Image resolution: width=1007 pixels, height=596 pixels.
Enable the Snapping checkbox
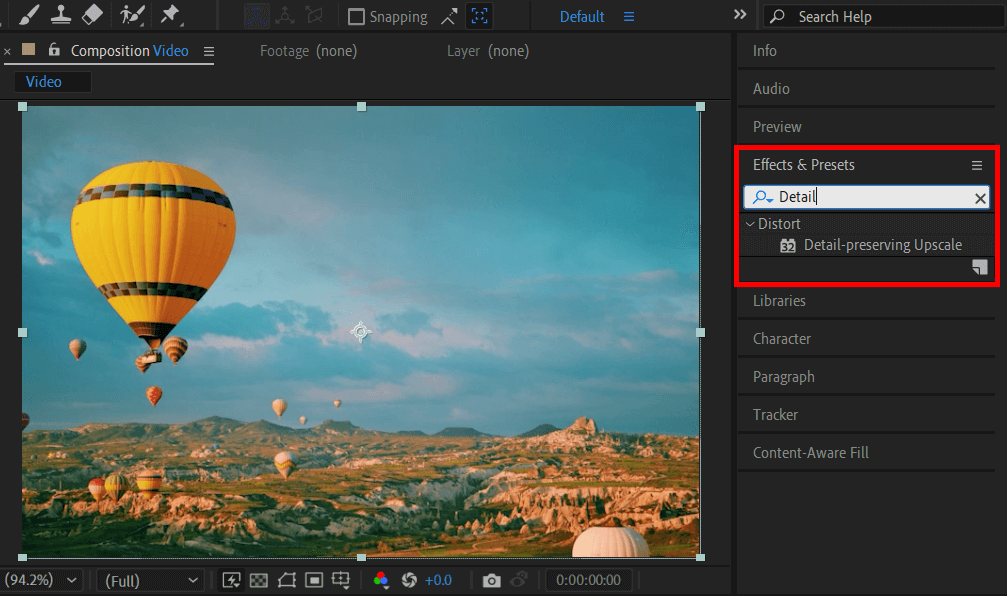click(356, 17)
